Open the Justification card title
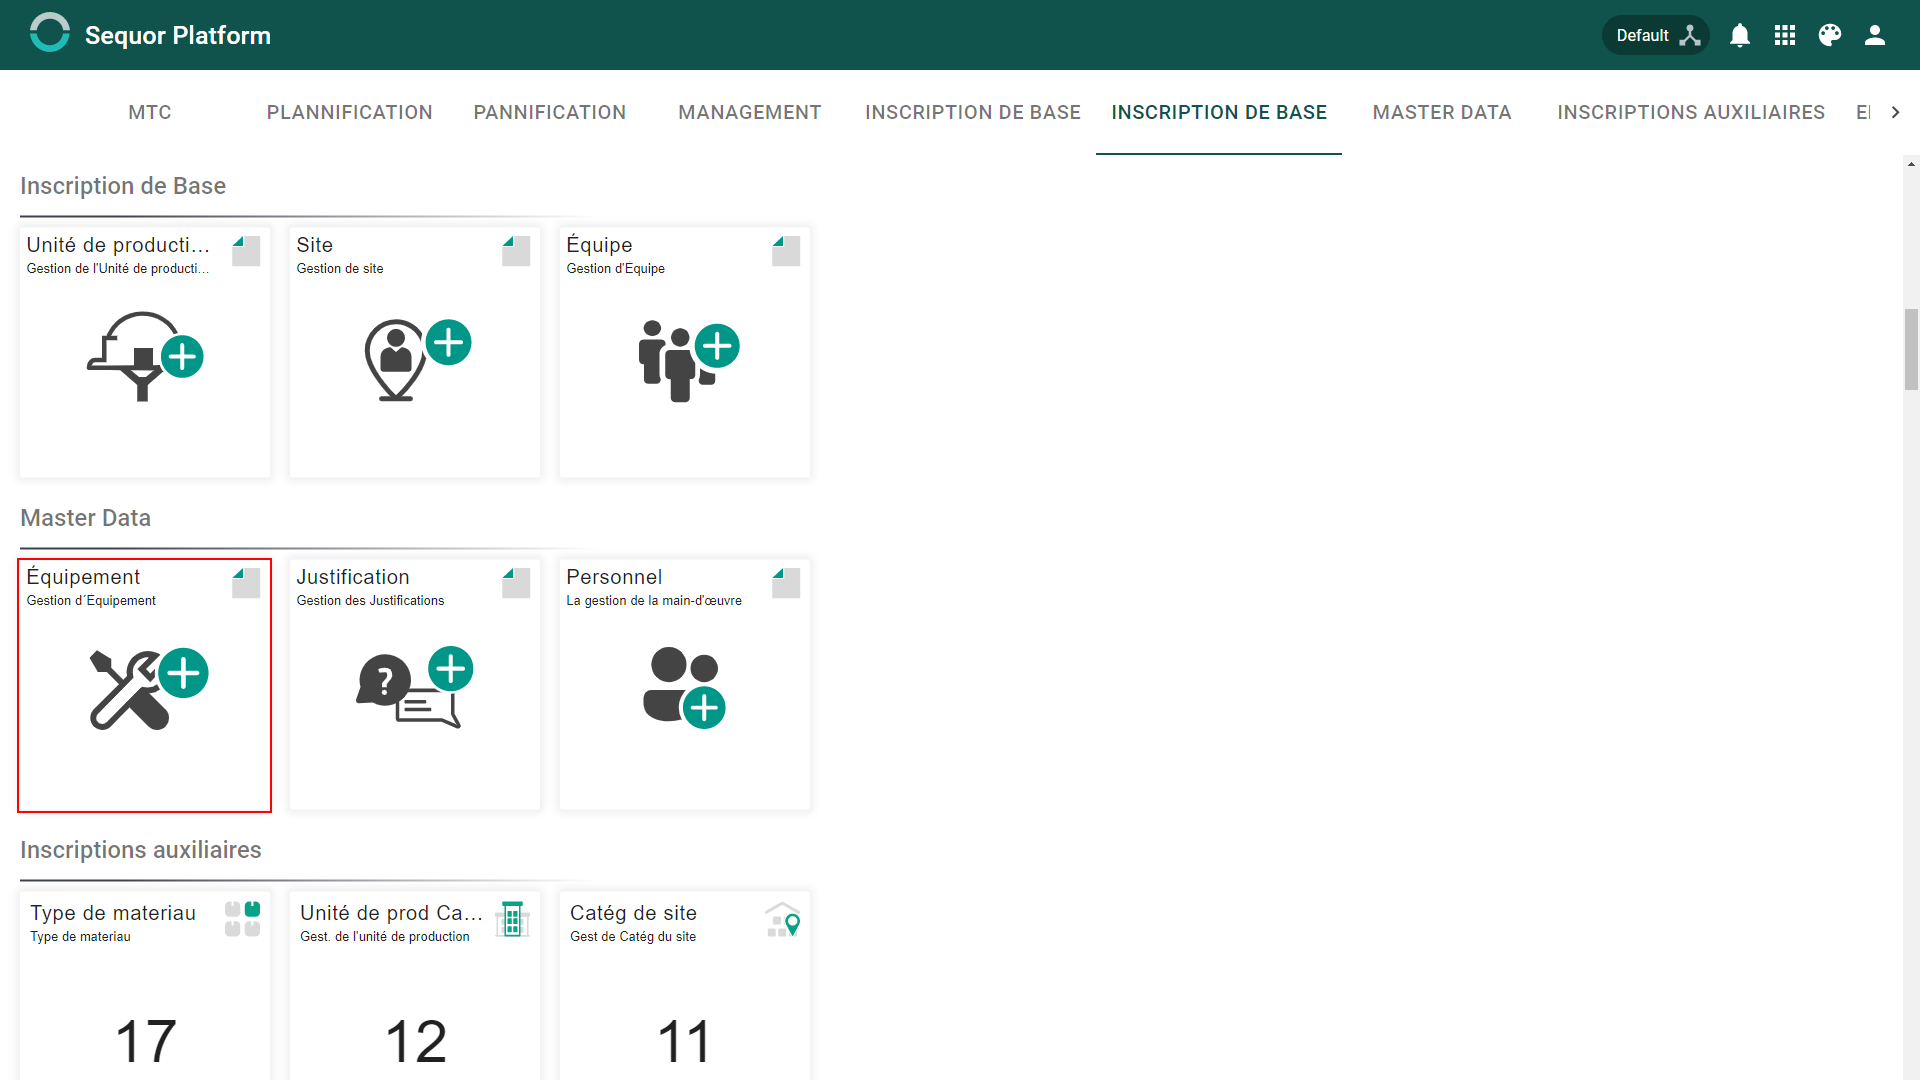The image size is (1920, 1080). coord(353,577)
